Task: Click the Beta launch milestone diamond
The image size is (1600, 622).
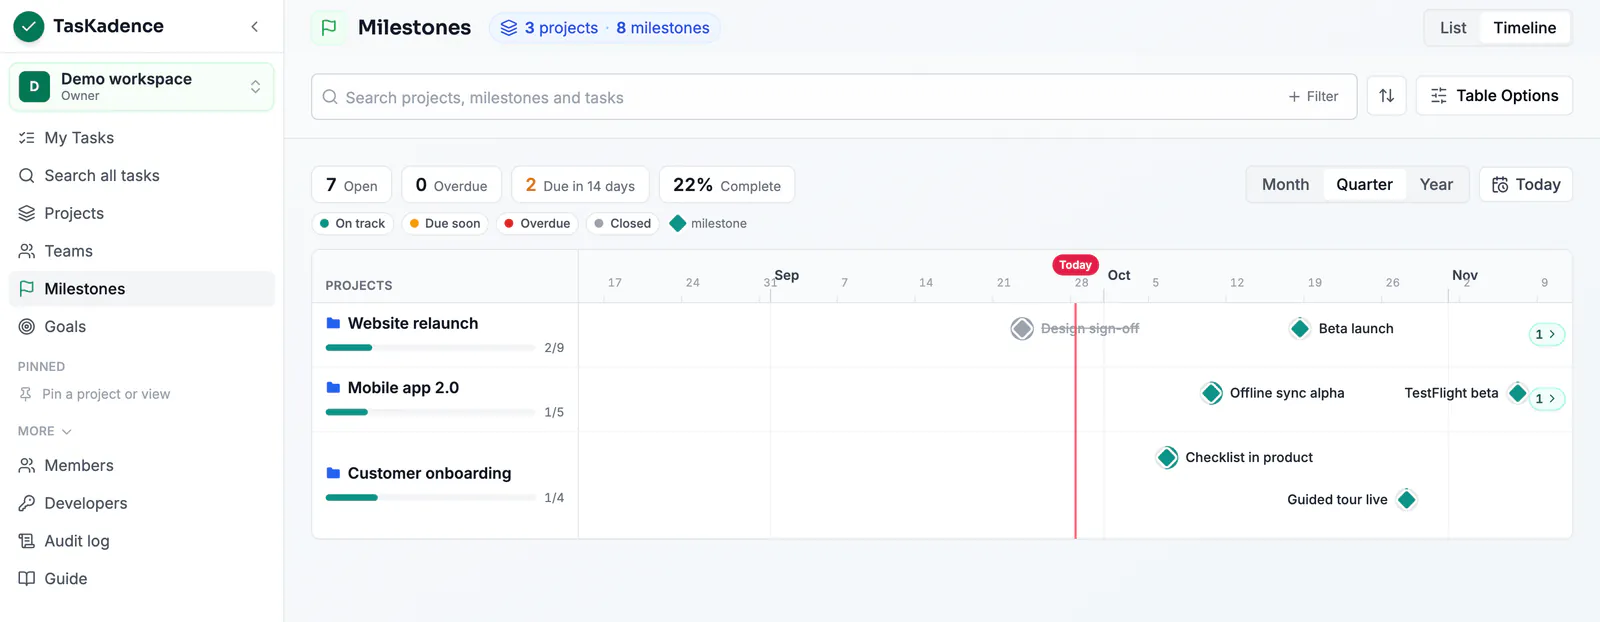Action: coord(1300,329)
